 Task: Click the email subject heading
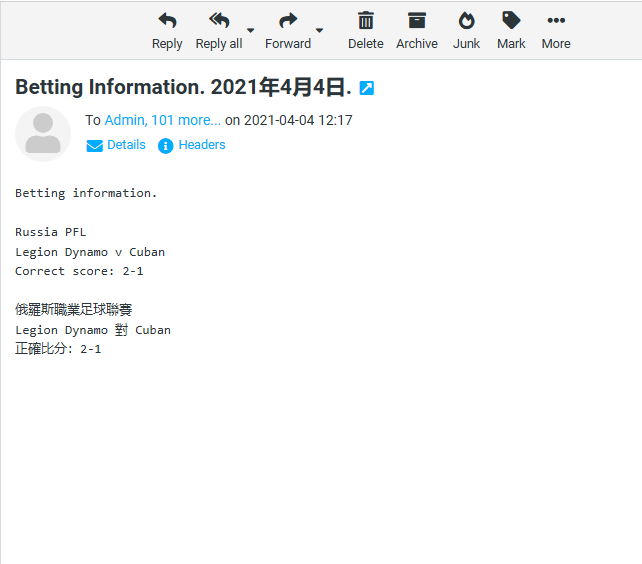[183, 88]
